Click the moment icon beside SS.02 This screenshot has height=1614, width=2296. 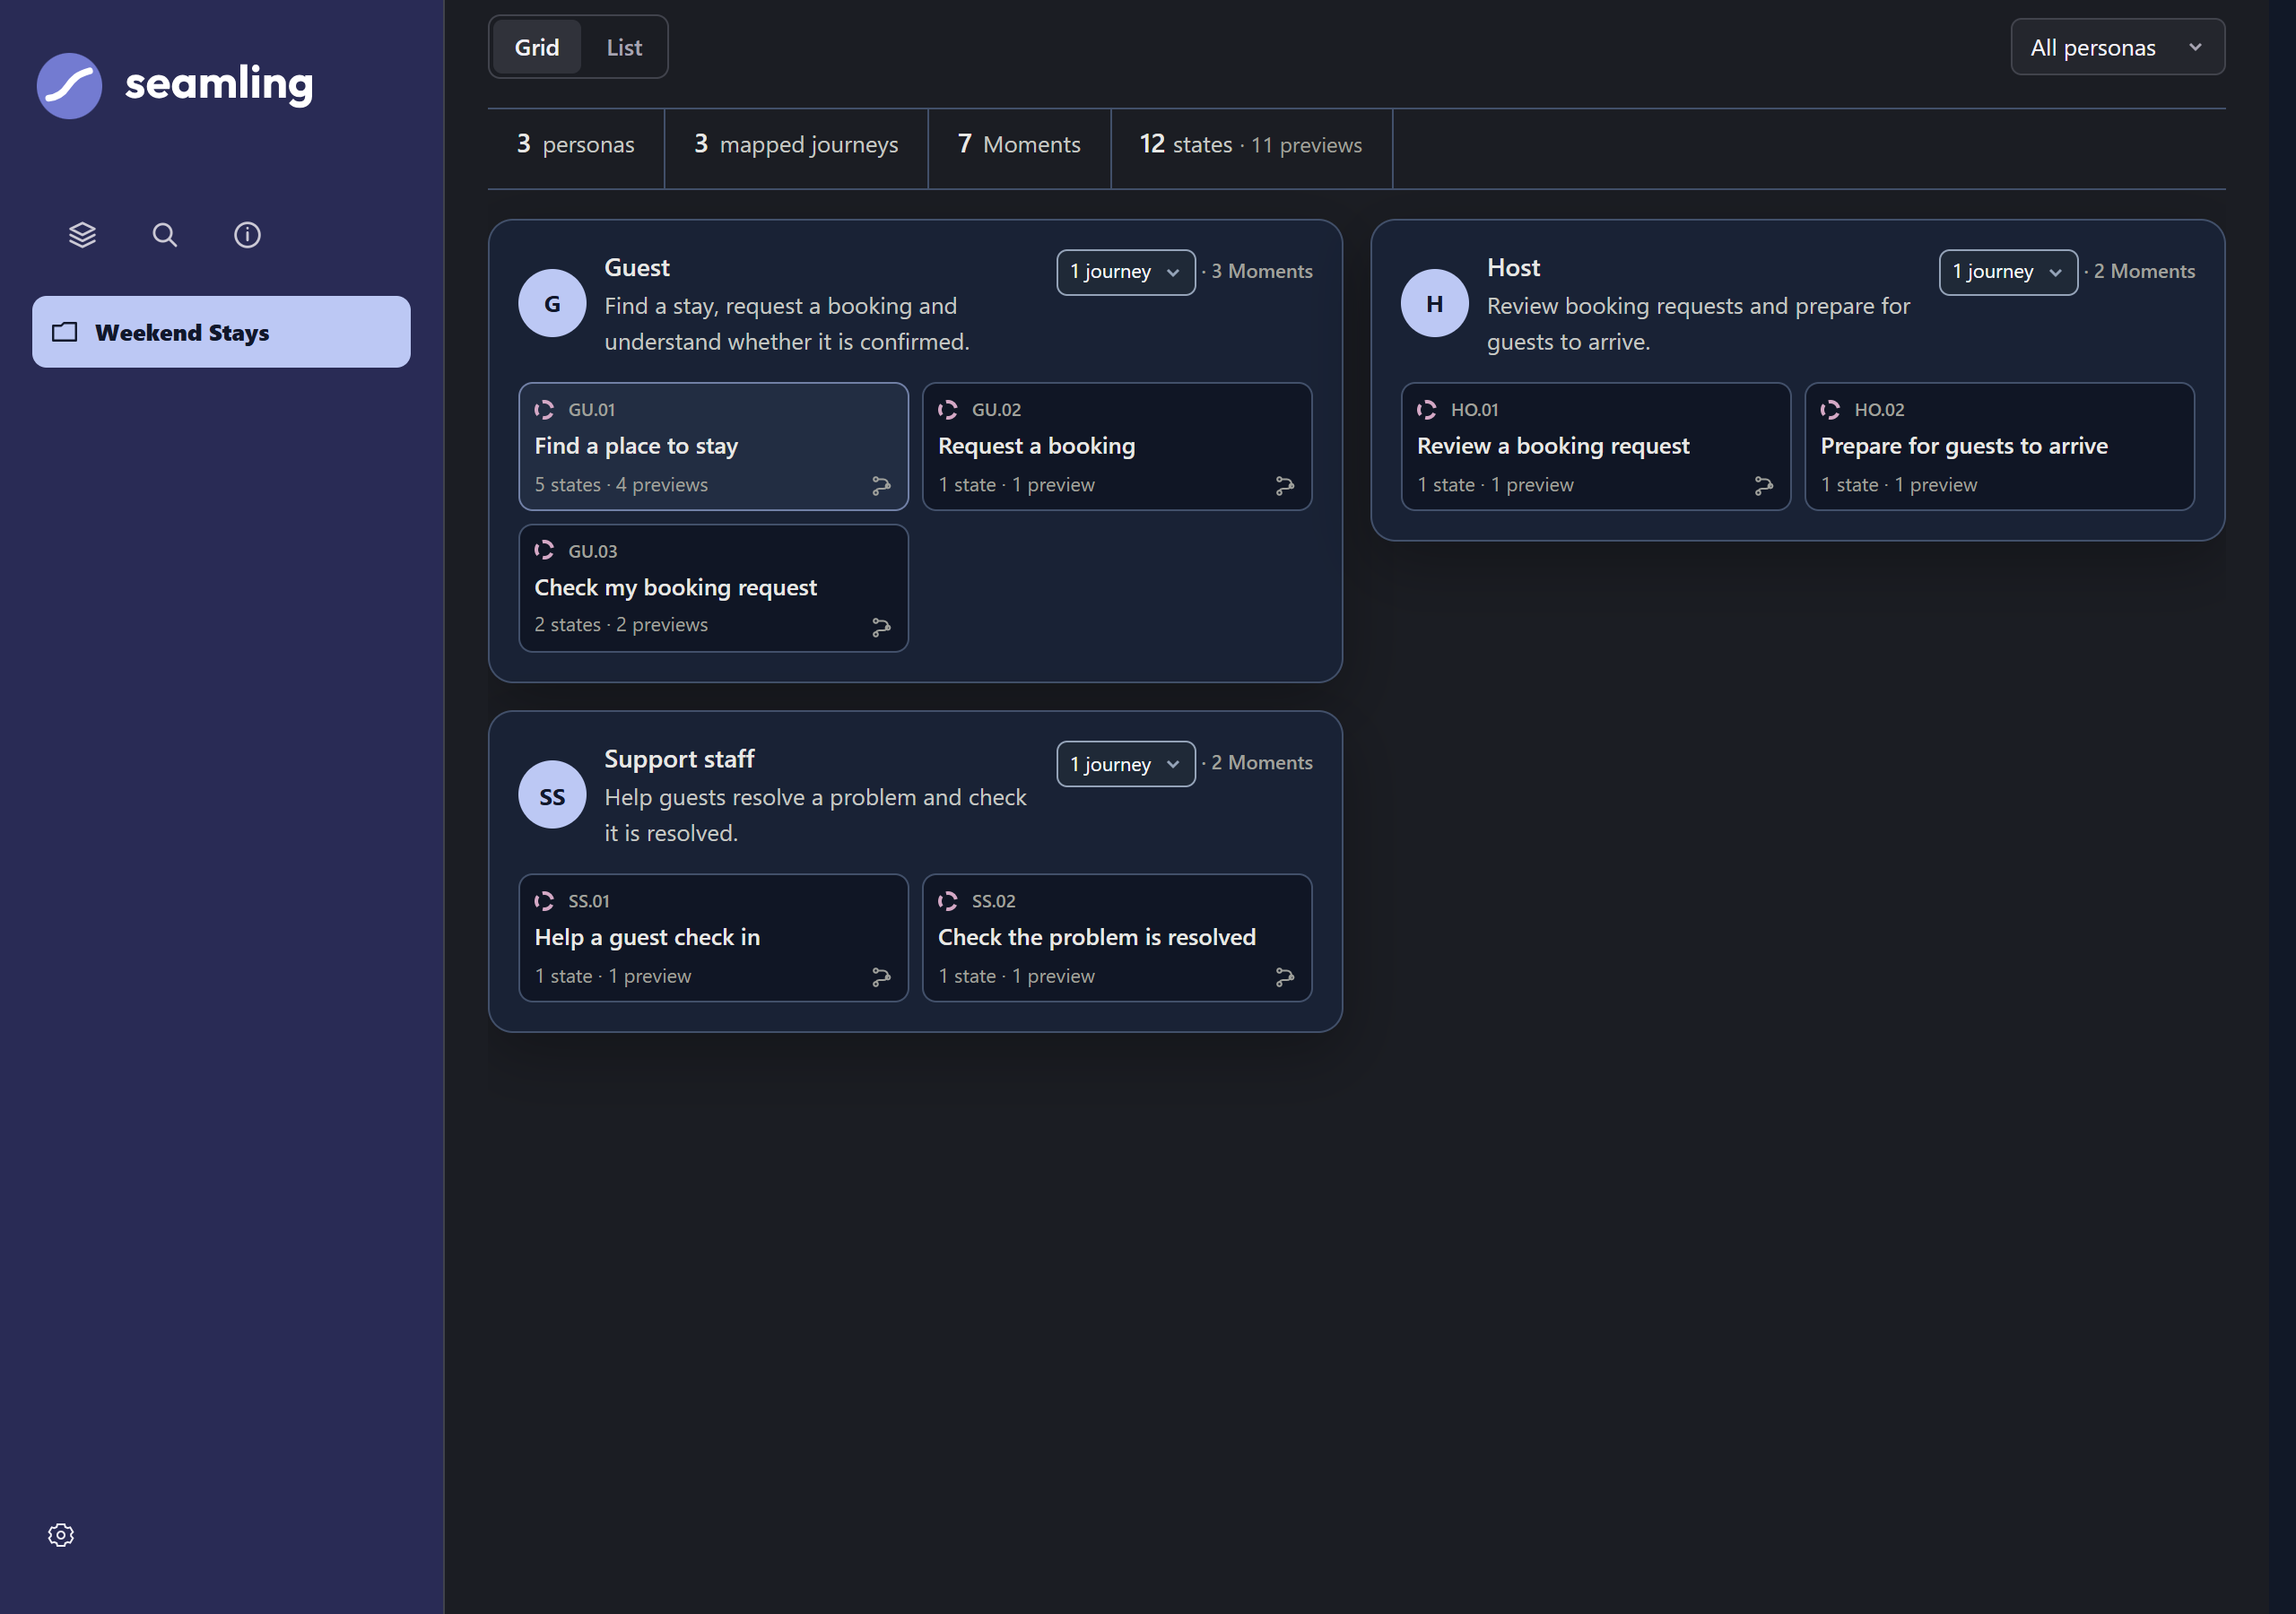click(x=948, y=901)
